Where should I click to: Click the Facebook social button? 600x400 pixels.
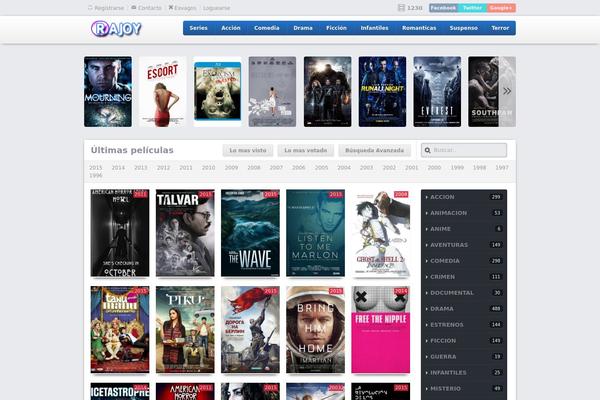(443, 8)
